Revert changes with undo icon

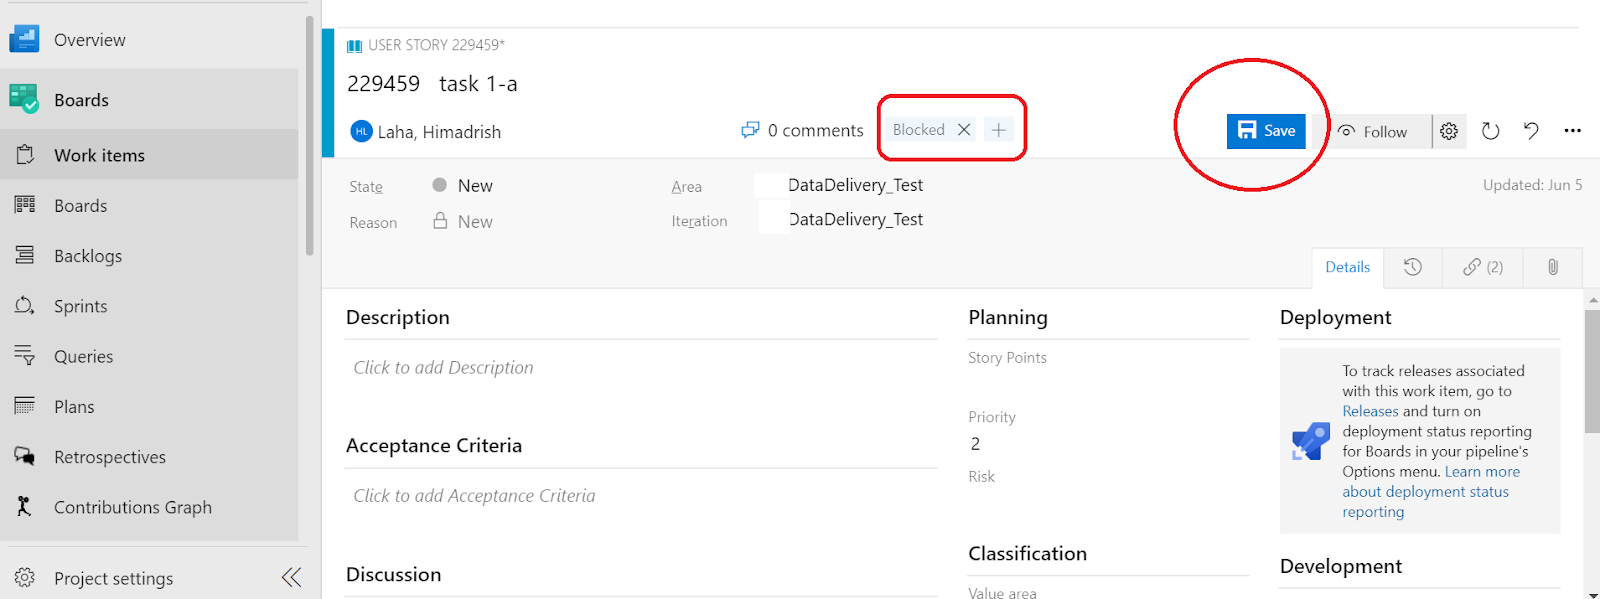point(1531,131)
